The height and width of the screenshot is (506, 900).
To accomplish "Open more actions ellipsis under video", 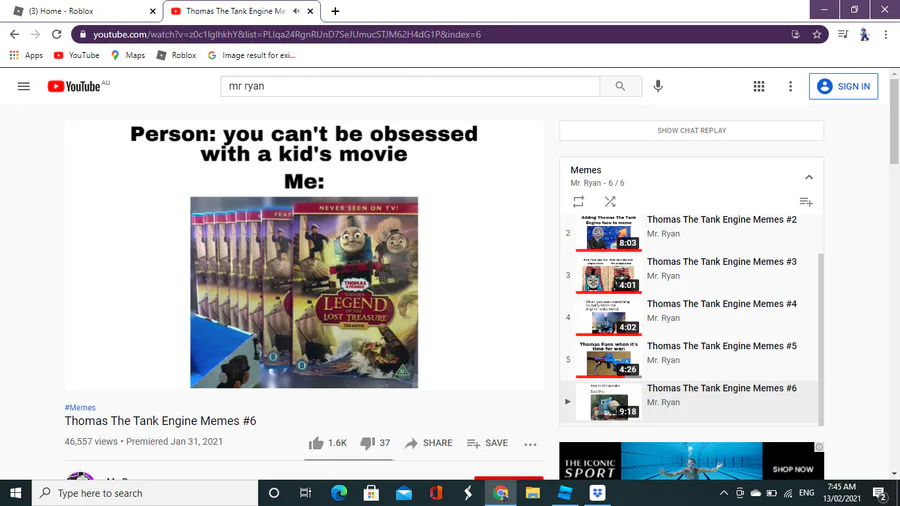I will tap(530, 444).
